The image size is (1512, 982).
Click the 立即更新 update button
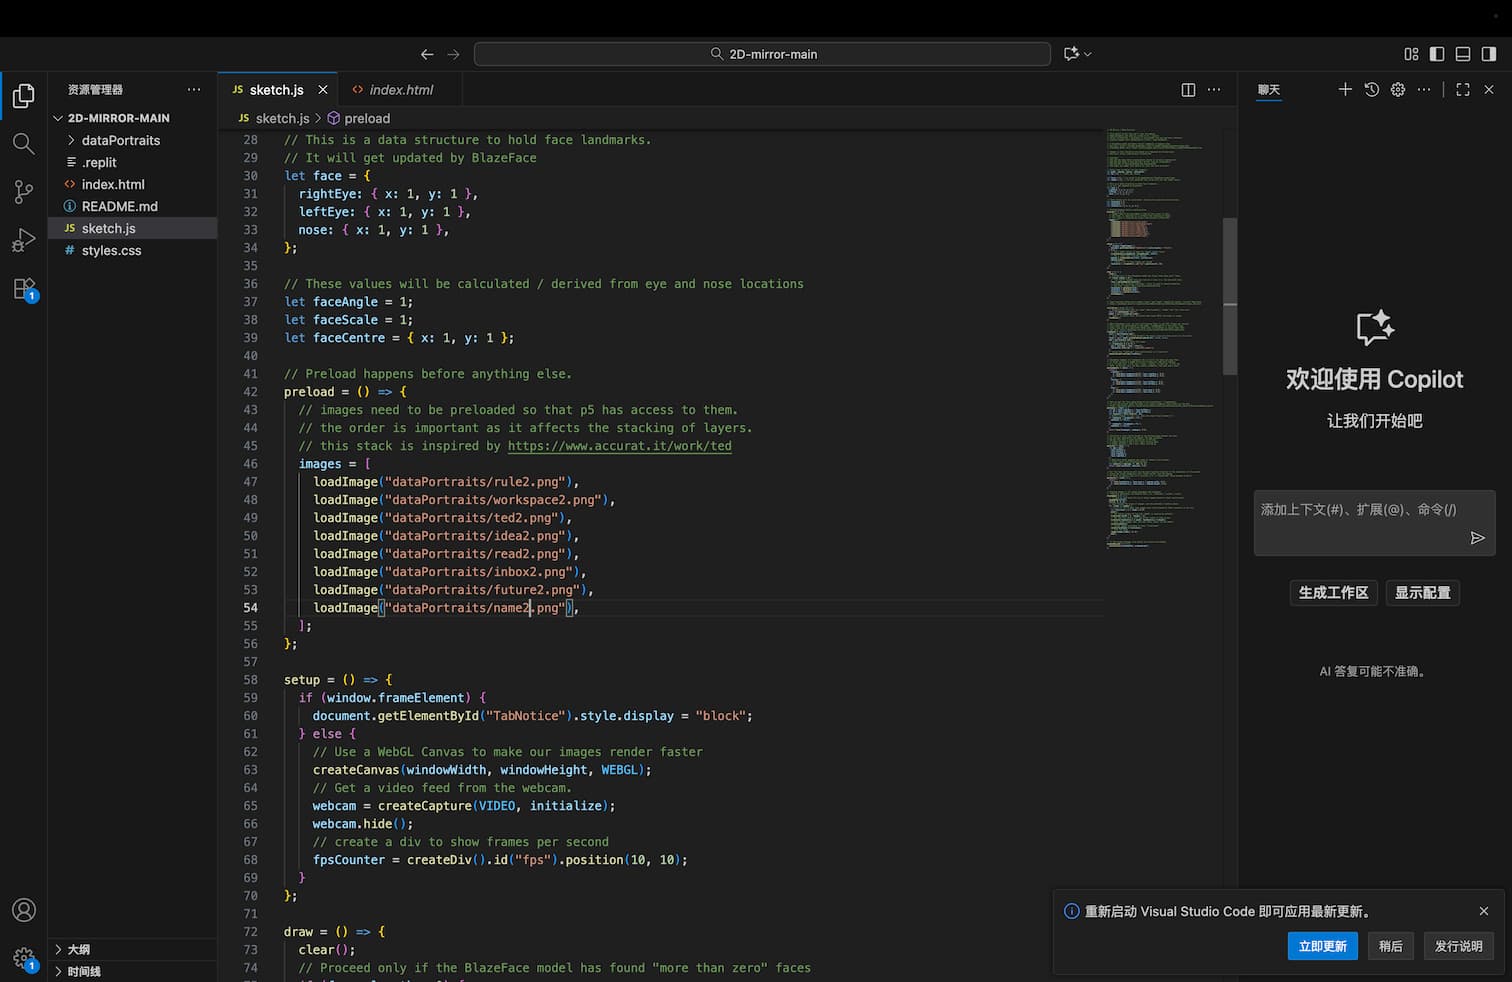pyautogui.click(x=1322, y=946)
